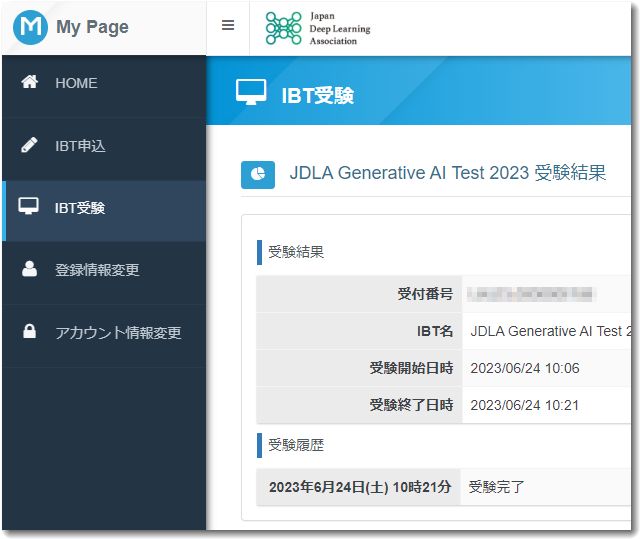640x539 pixels.
Task: Click the pie chart icon beside the result title
Action: click(x=258, y=175)
